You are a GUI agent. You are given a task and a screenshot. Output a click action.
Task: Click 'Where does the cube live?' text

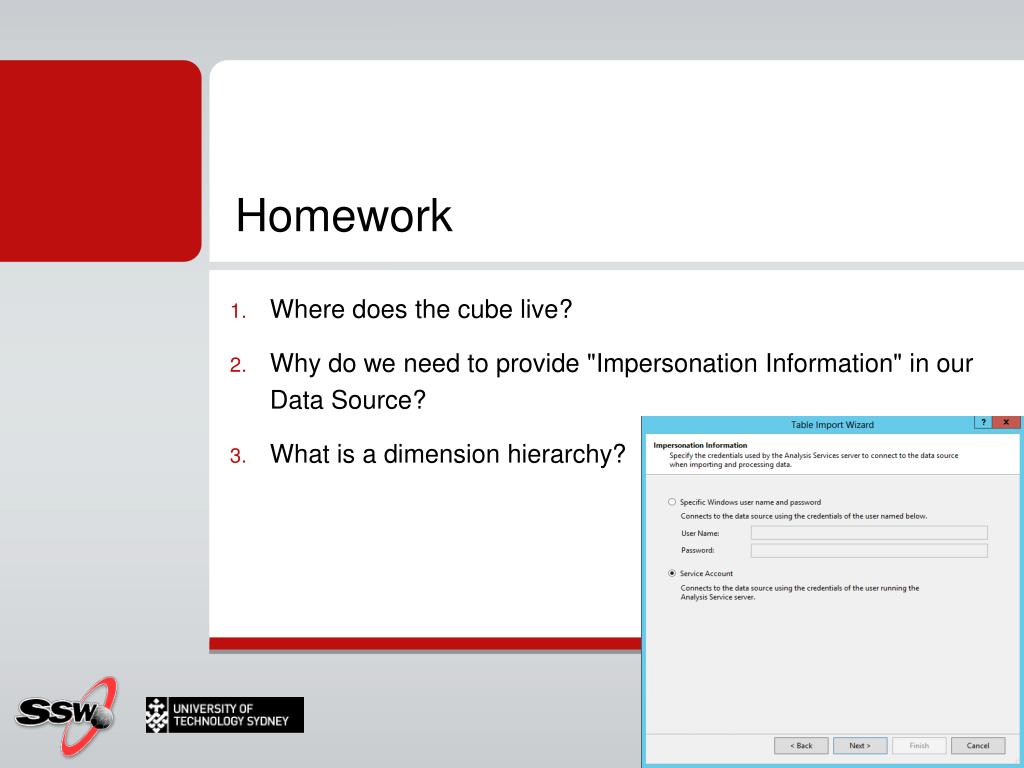coord(421,310)
